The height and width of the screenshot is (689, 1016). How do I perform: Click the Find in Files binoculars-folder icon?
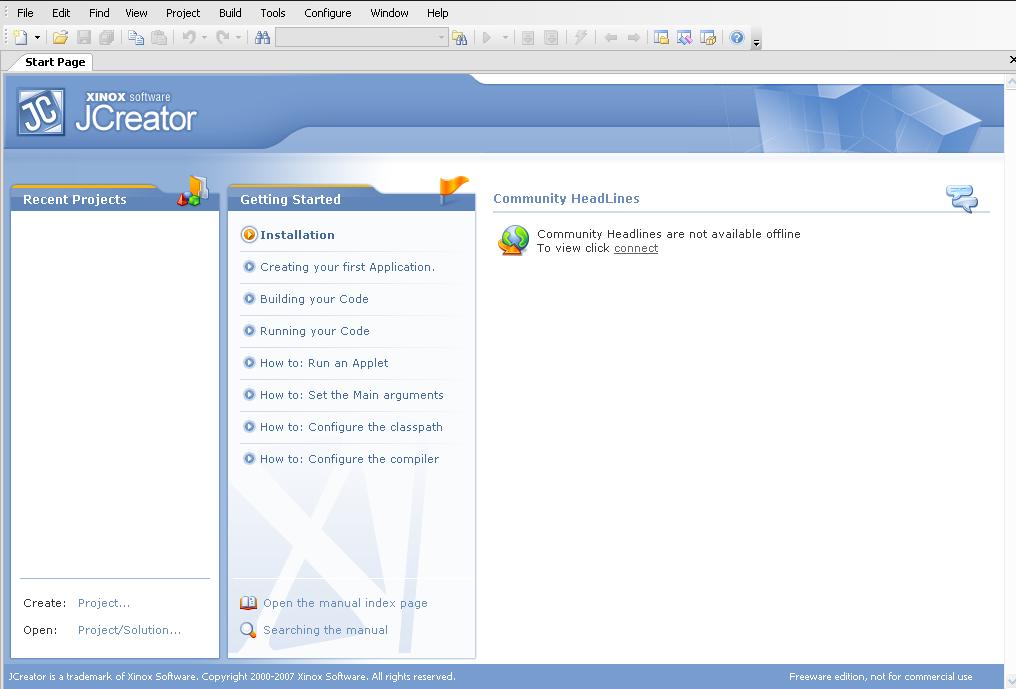click(459, 38)
